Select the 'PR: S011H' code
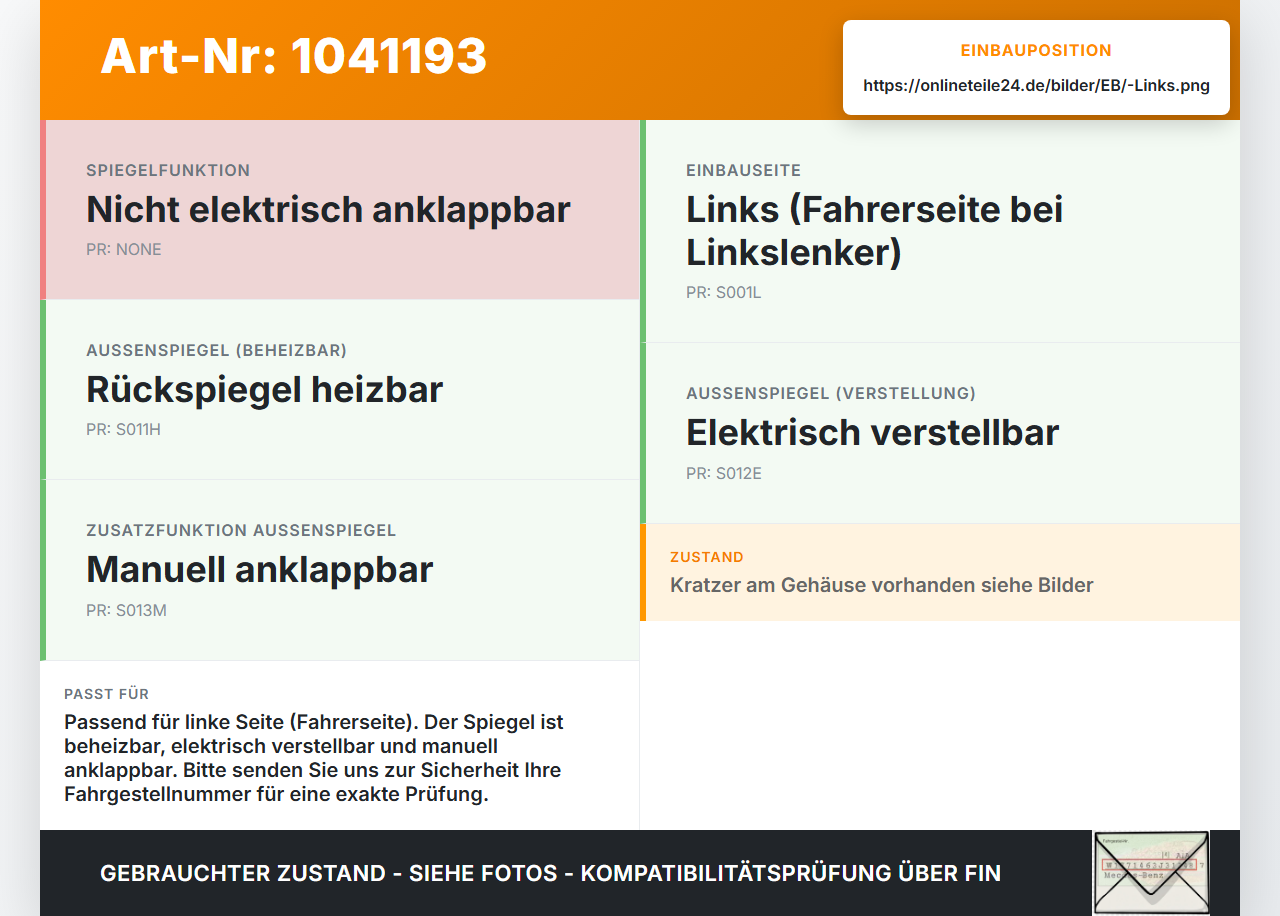This screenshot has height=916, width=1280. coord(123,430)
